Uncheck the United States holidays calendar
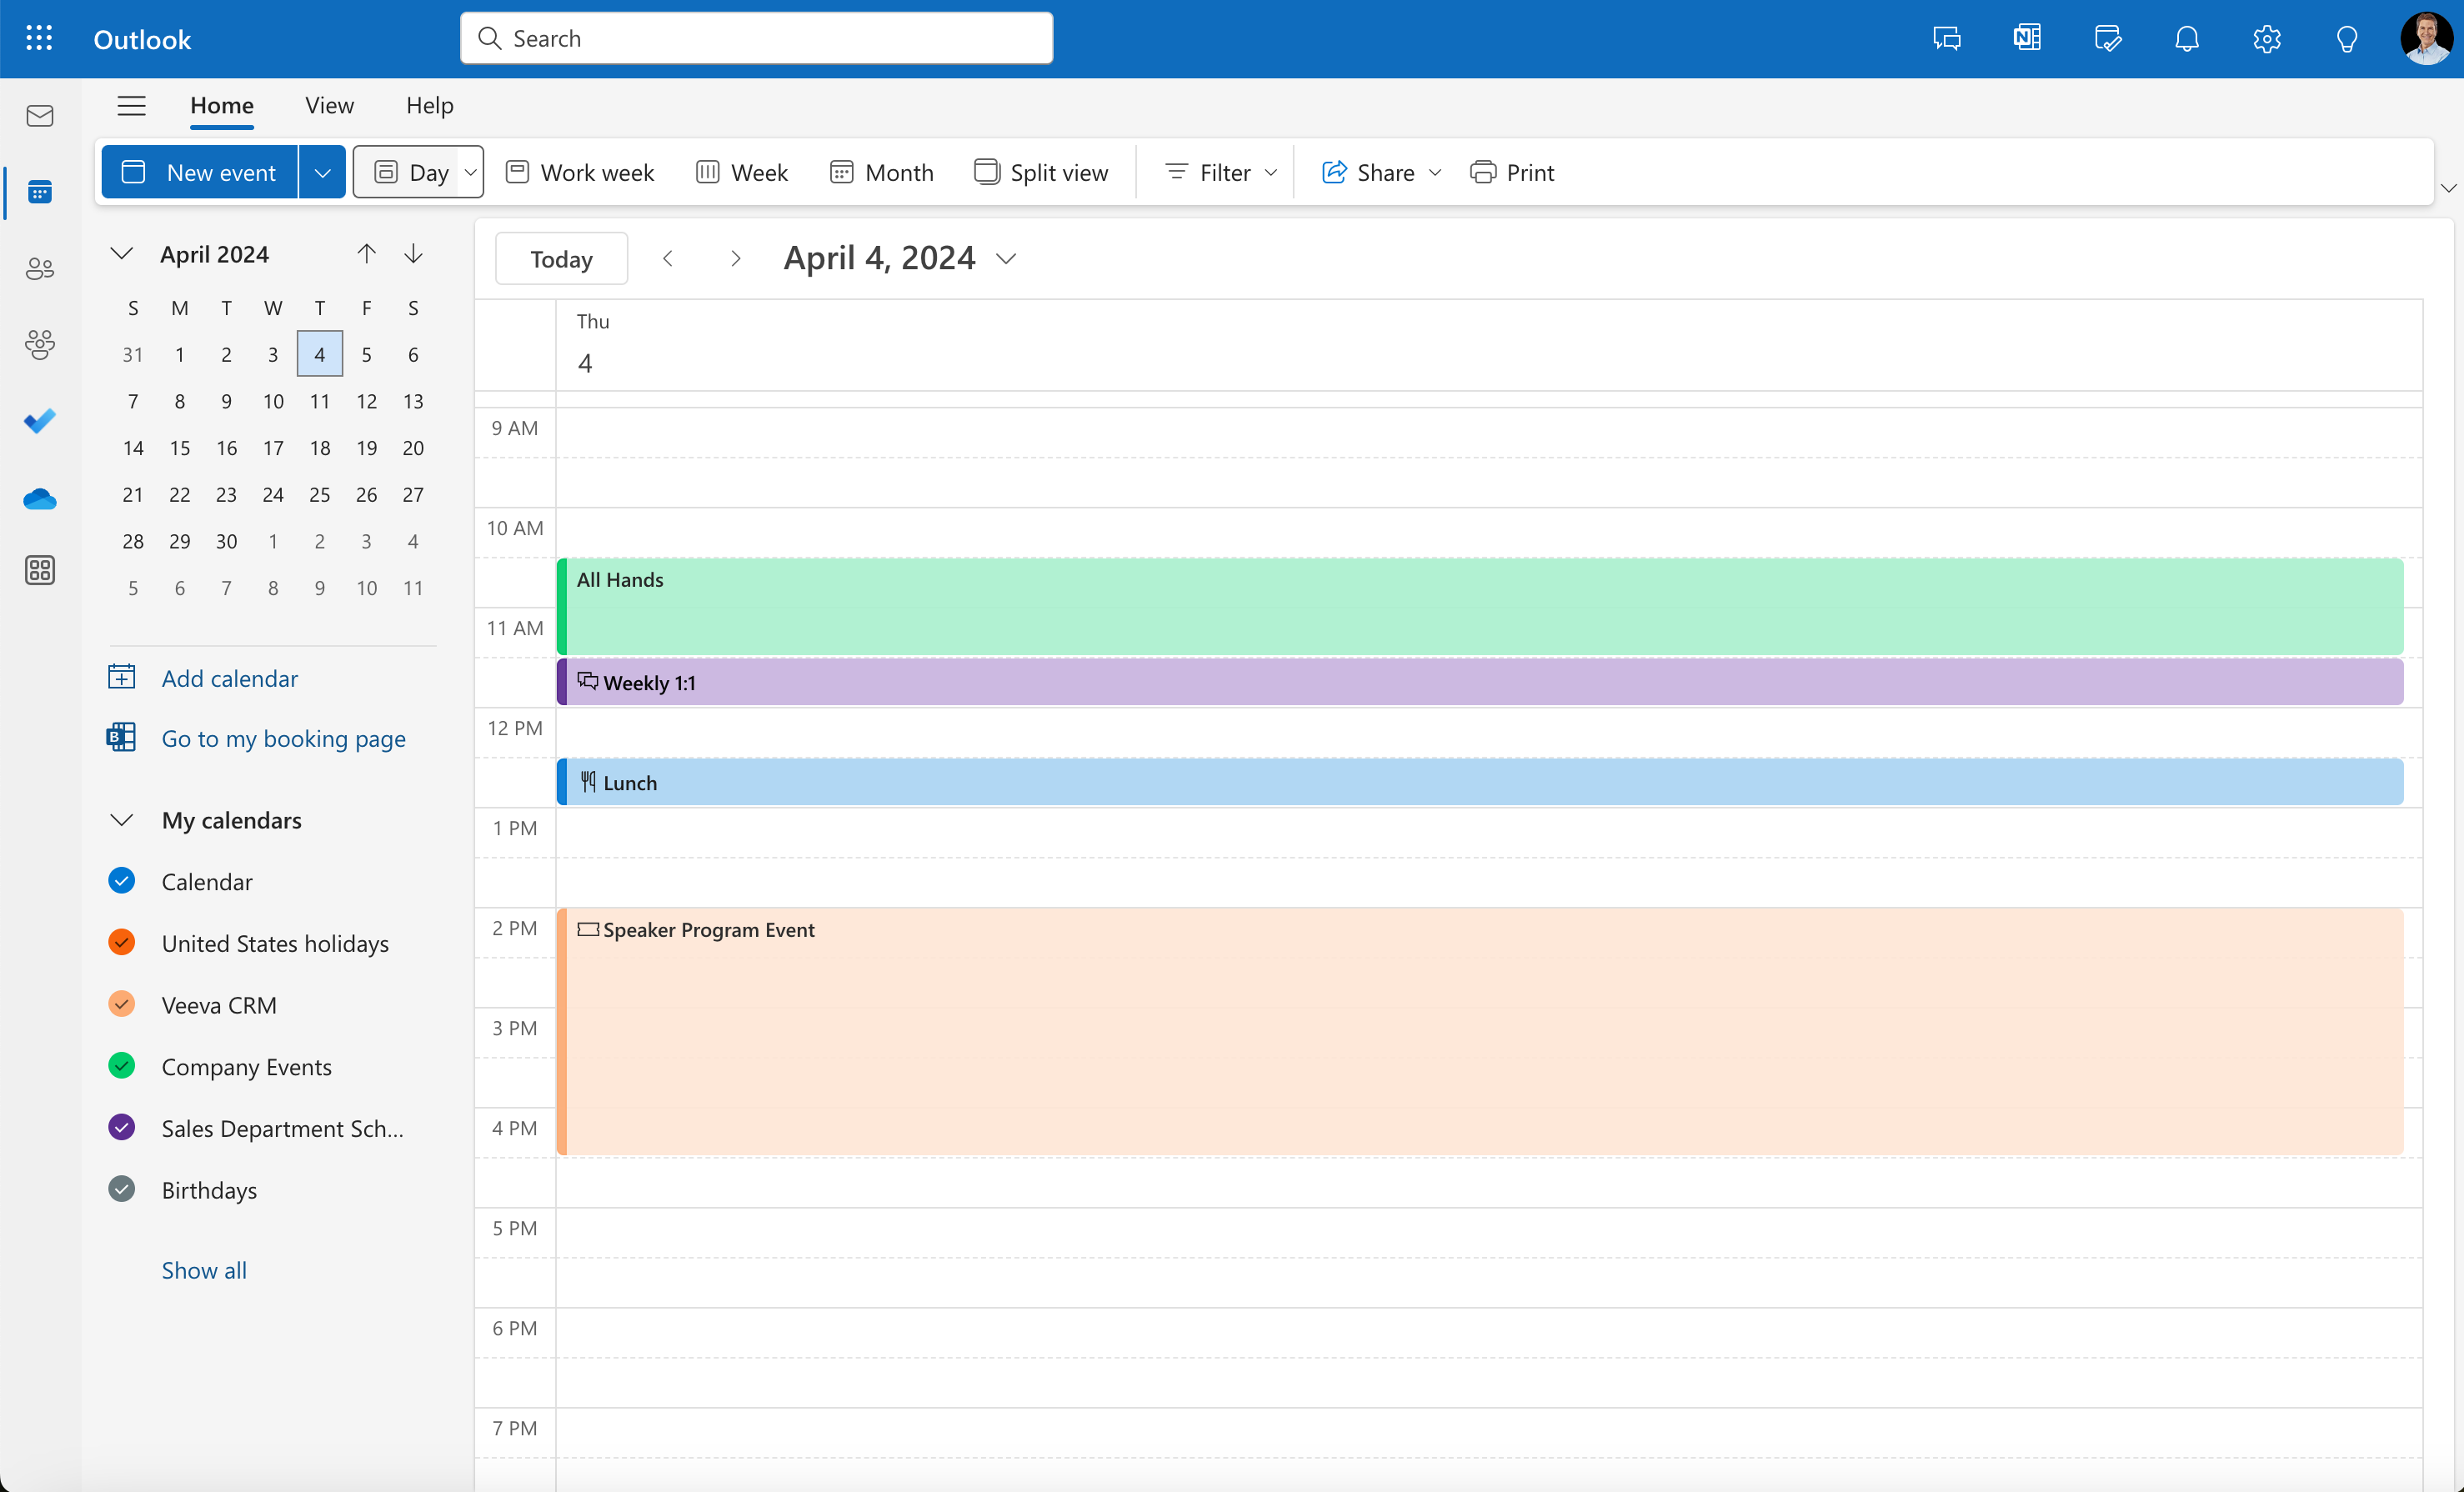The image size is (2464, 1492). point(122,942)
